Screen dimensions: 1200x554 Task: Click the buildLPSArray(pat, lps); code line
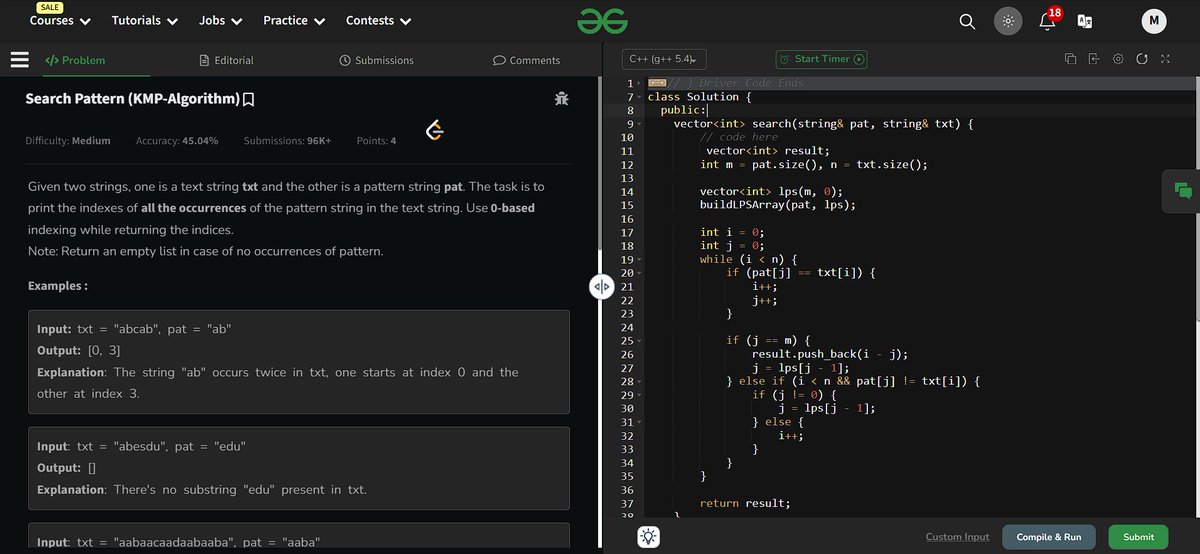(778, 205)
